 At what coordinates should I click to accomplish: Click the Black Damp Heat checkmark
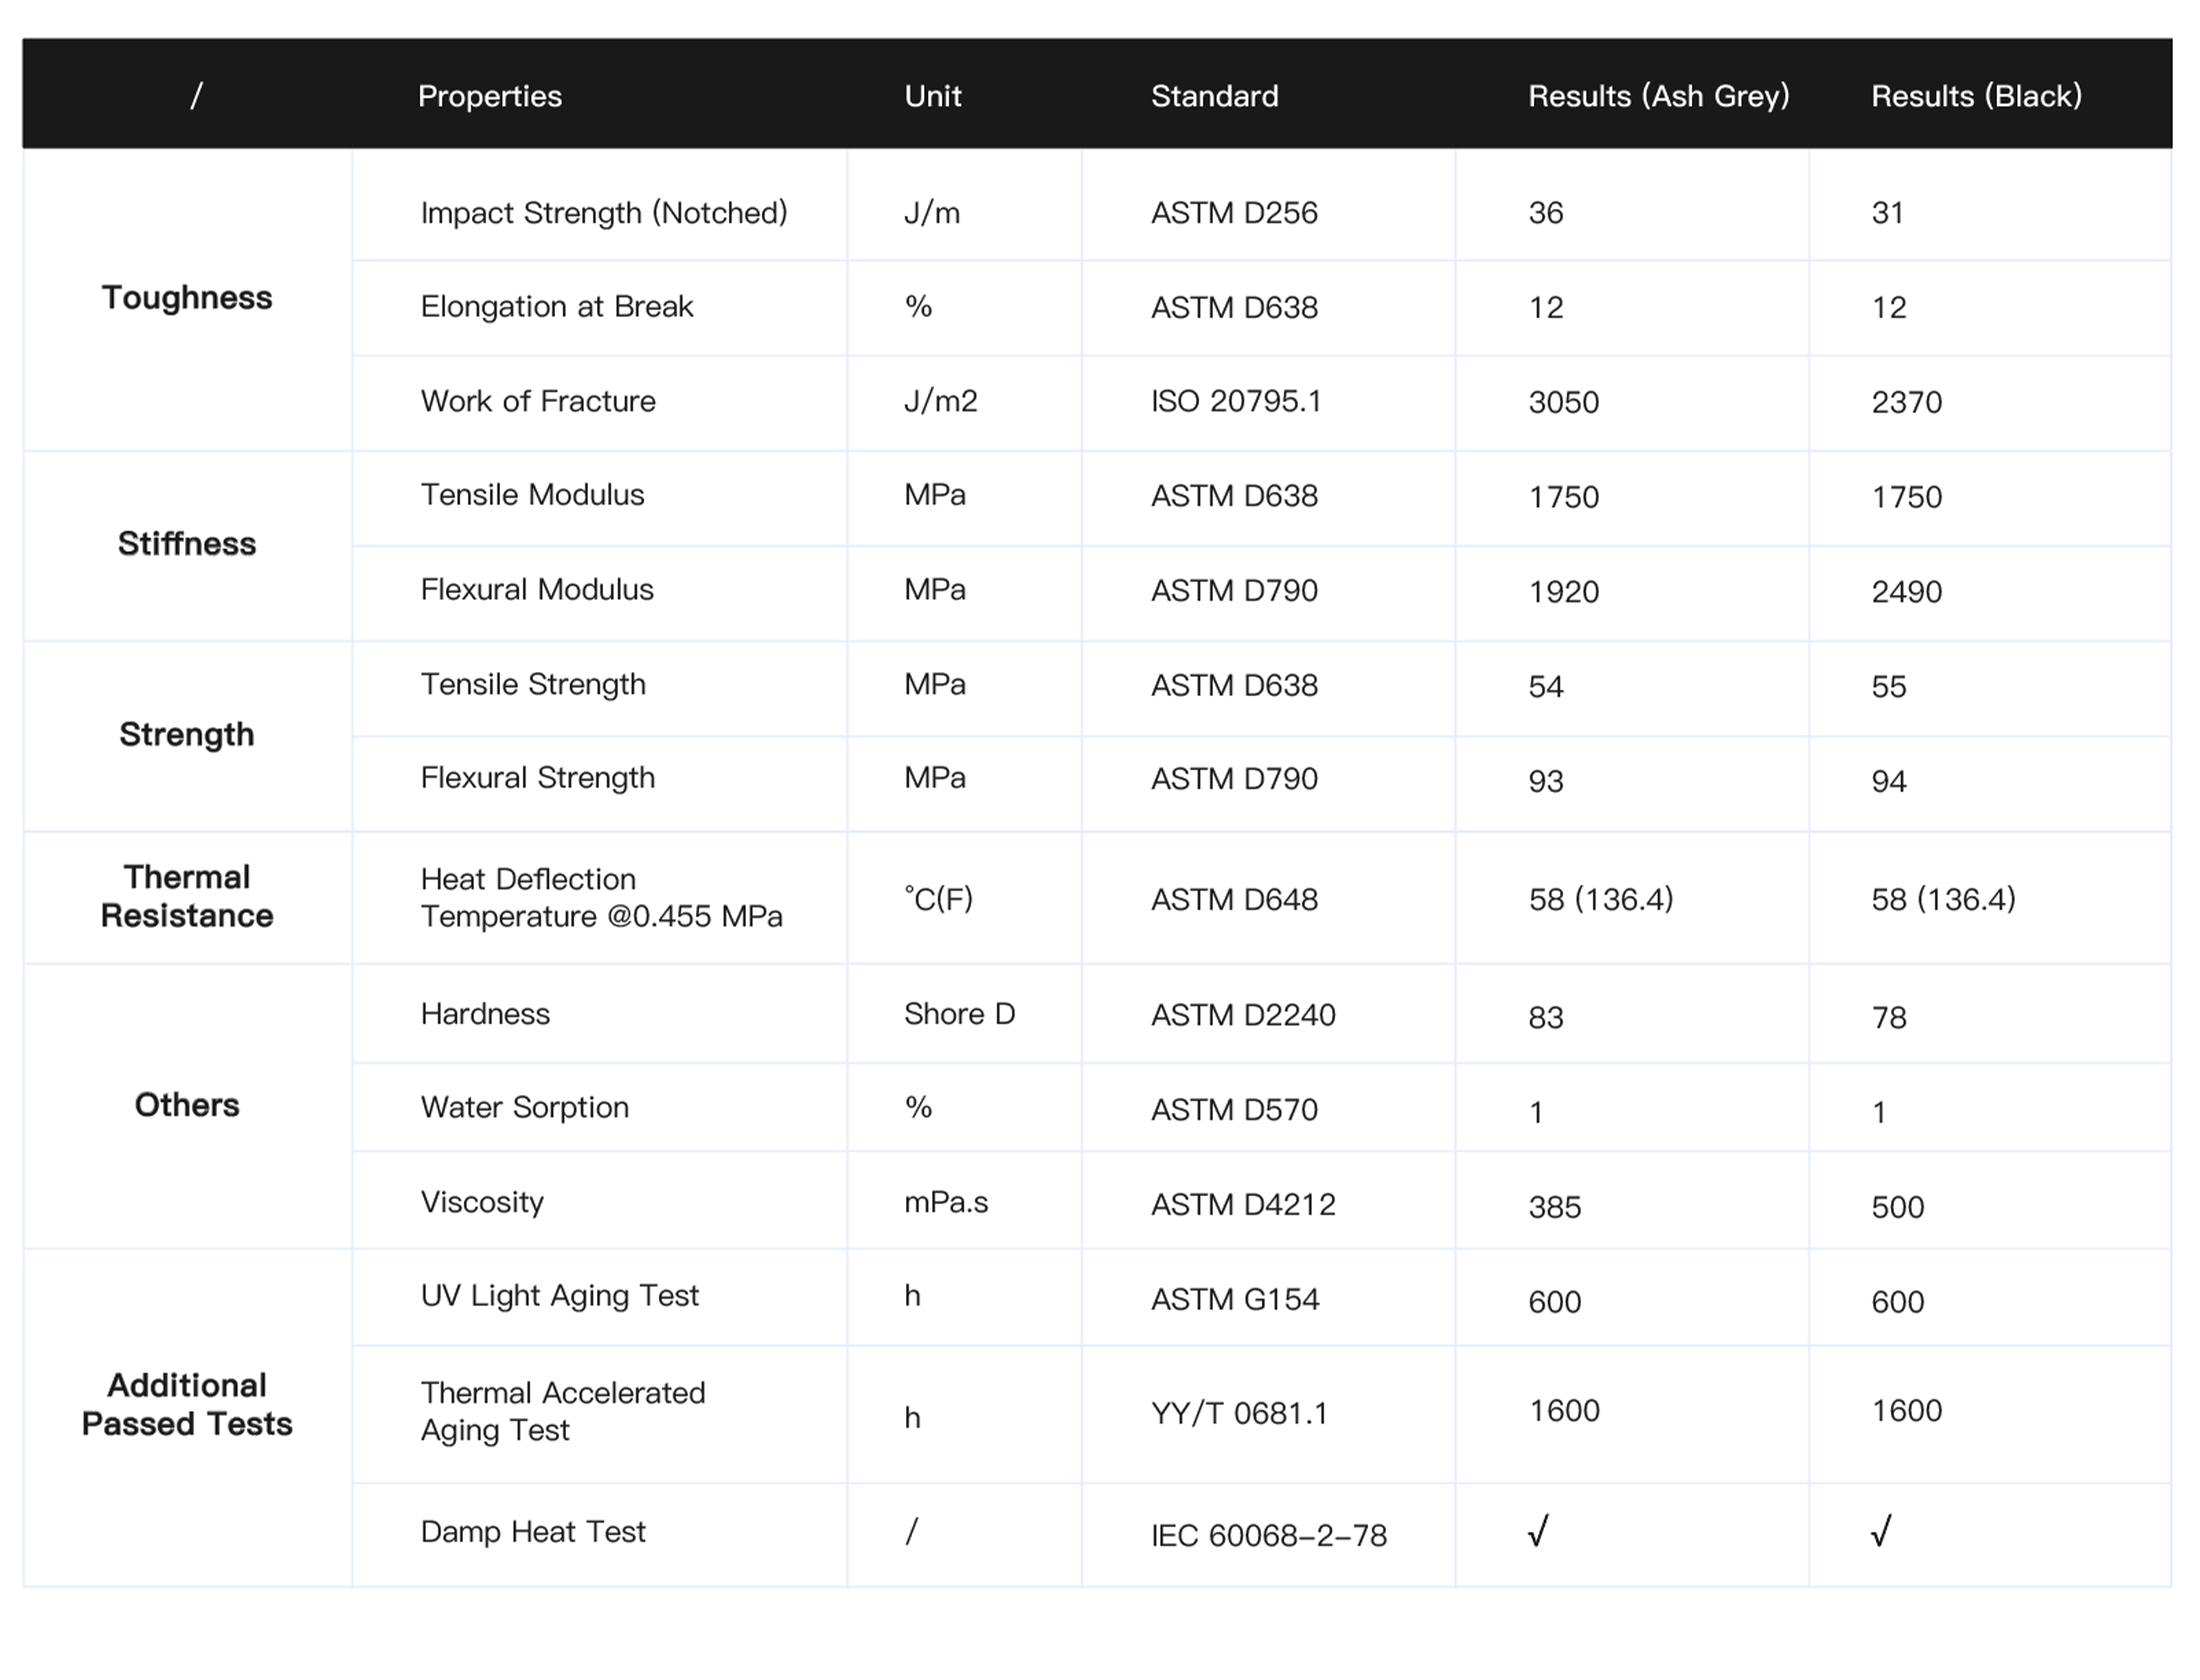1882,1531
